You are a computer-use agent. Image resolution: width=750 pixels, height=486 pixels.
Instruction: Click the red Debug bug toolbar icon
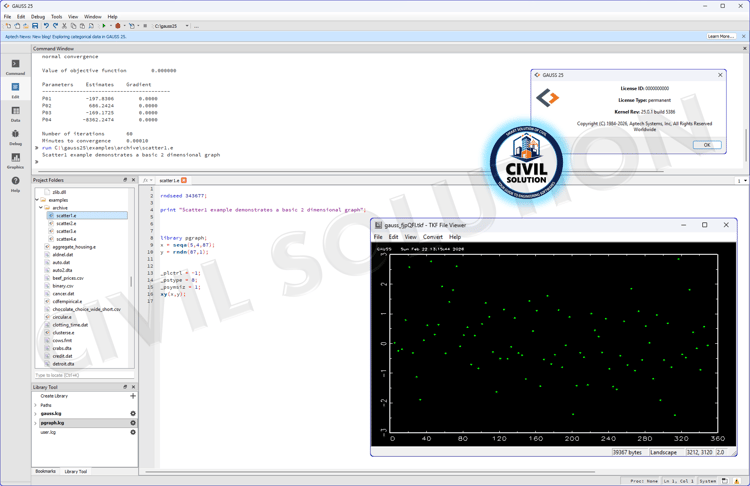[118, 26]
